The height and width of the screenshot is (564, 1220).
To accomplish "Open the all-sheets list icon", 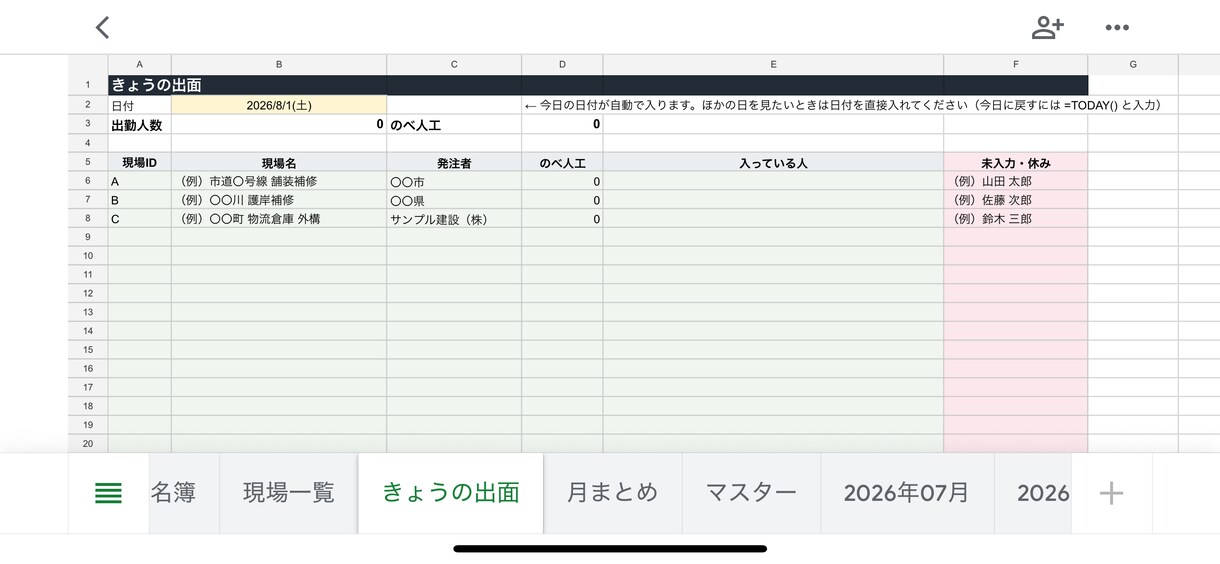I will pyautogui.click(x=108, y=493).
